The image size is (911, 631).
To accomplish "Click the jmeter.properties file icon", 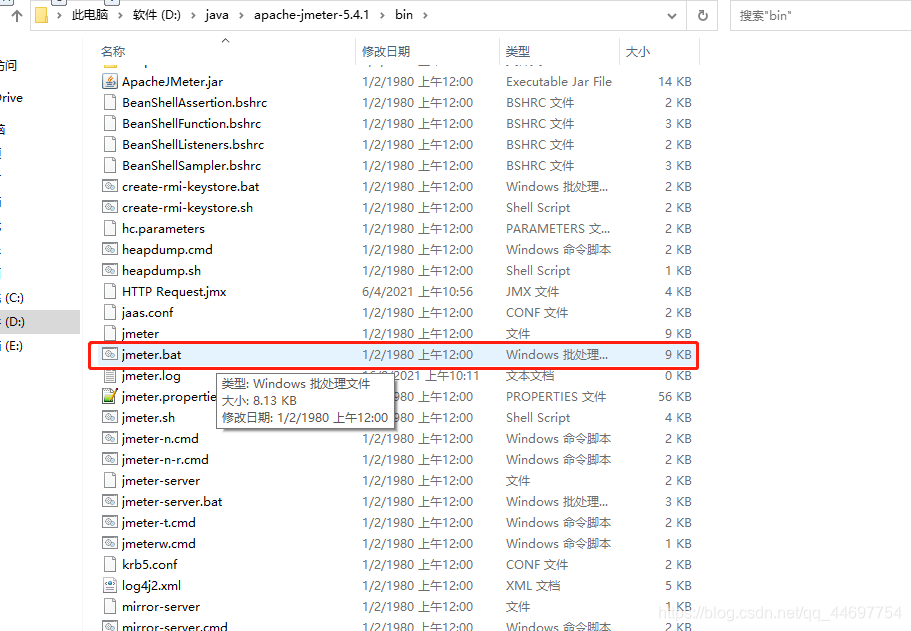I will click(x=110, y=396).
